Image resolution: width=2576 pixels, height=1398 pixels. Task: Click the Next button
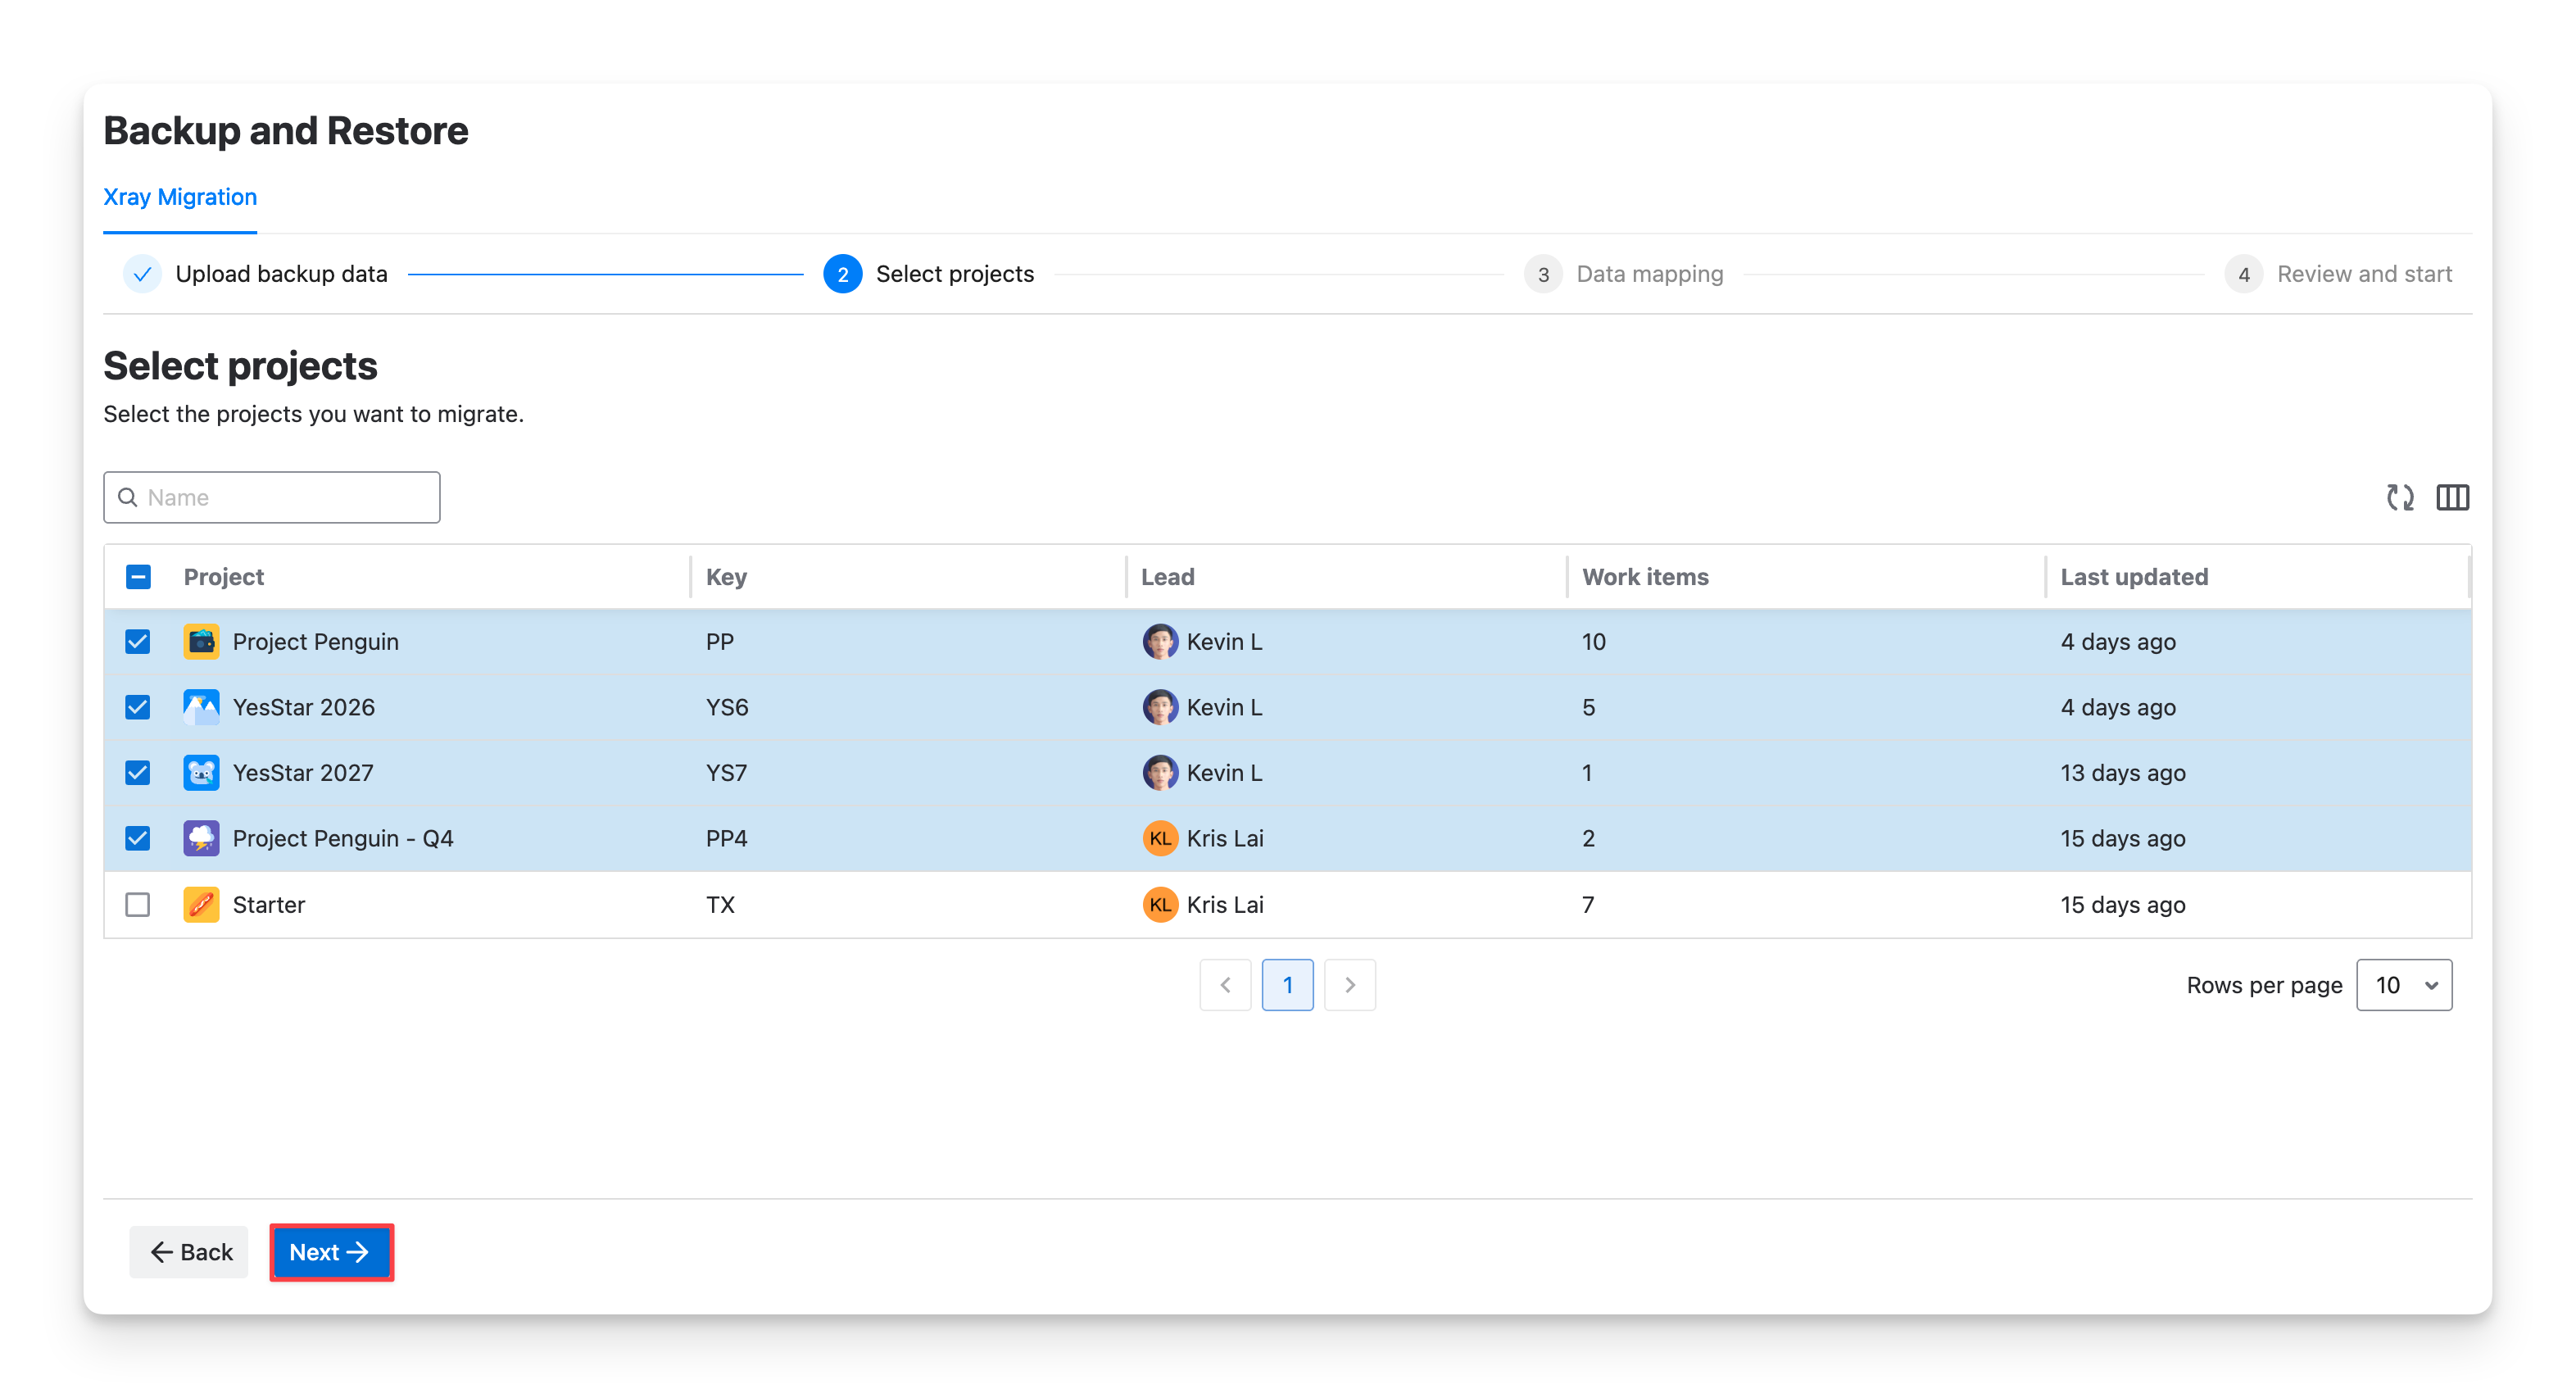click(331, 1252)
